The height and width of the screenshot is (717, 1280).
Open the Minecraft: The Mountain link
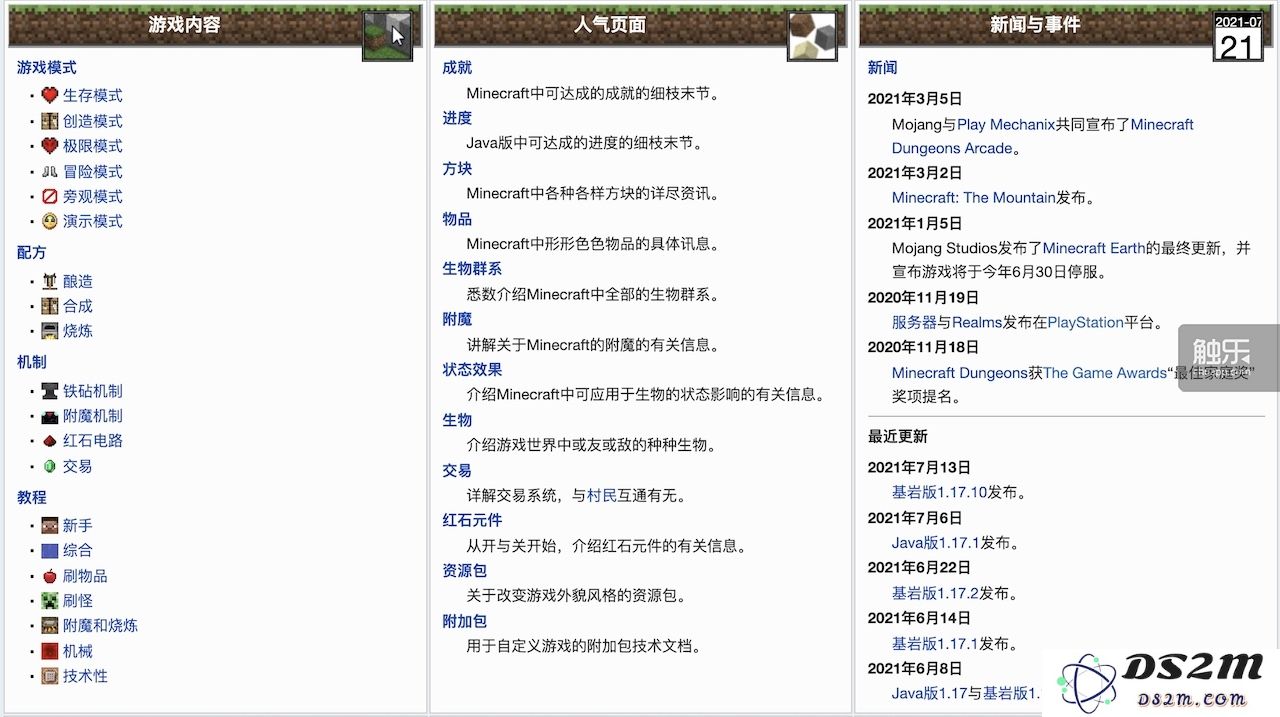(x=974, y=198)
